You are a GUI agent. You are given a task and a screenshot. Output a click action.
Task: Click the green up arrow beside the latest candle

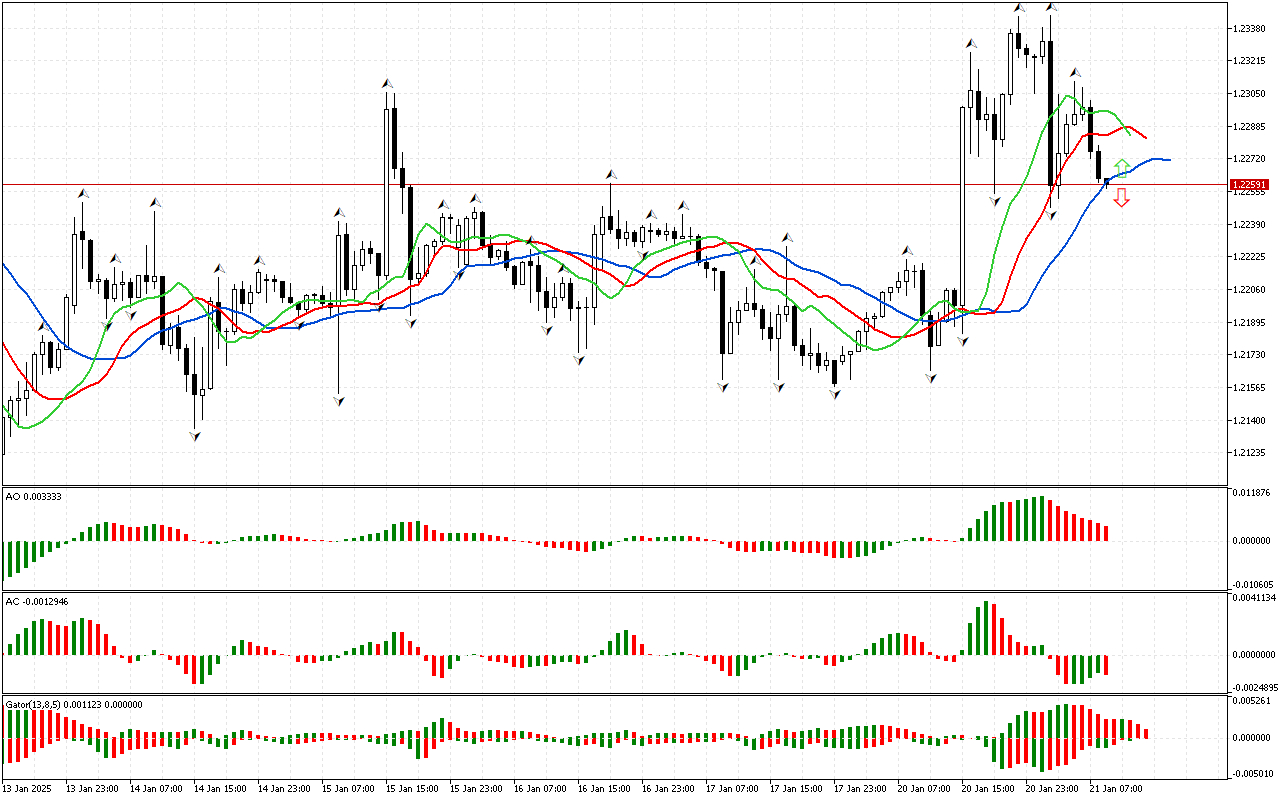click(1122, 167)
